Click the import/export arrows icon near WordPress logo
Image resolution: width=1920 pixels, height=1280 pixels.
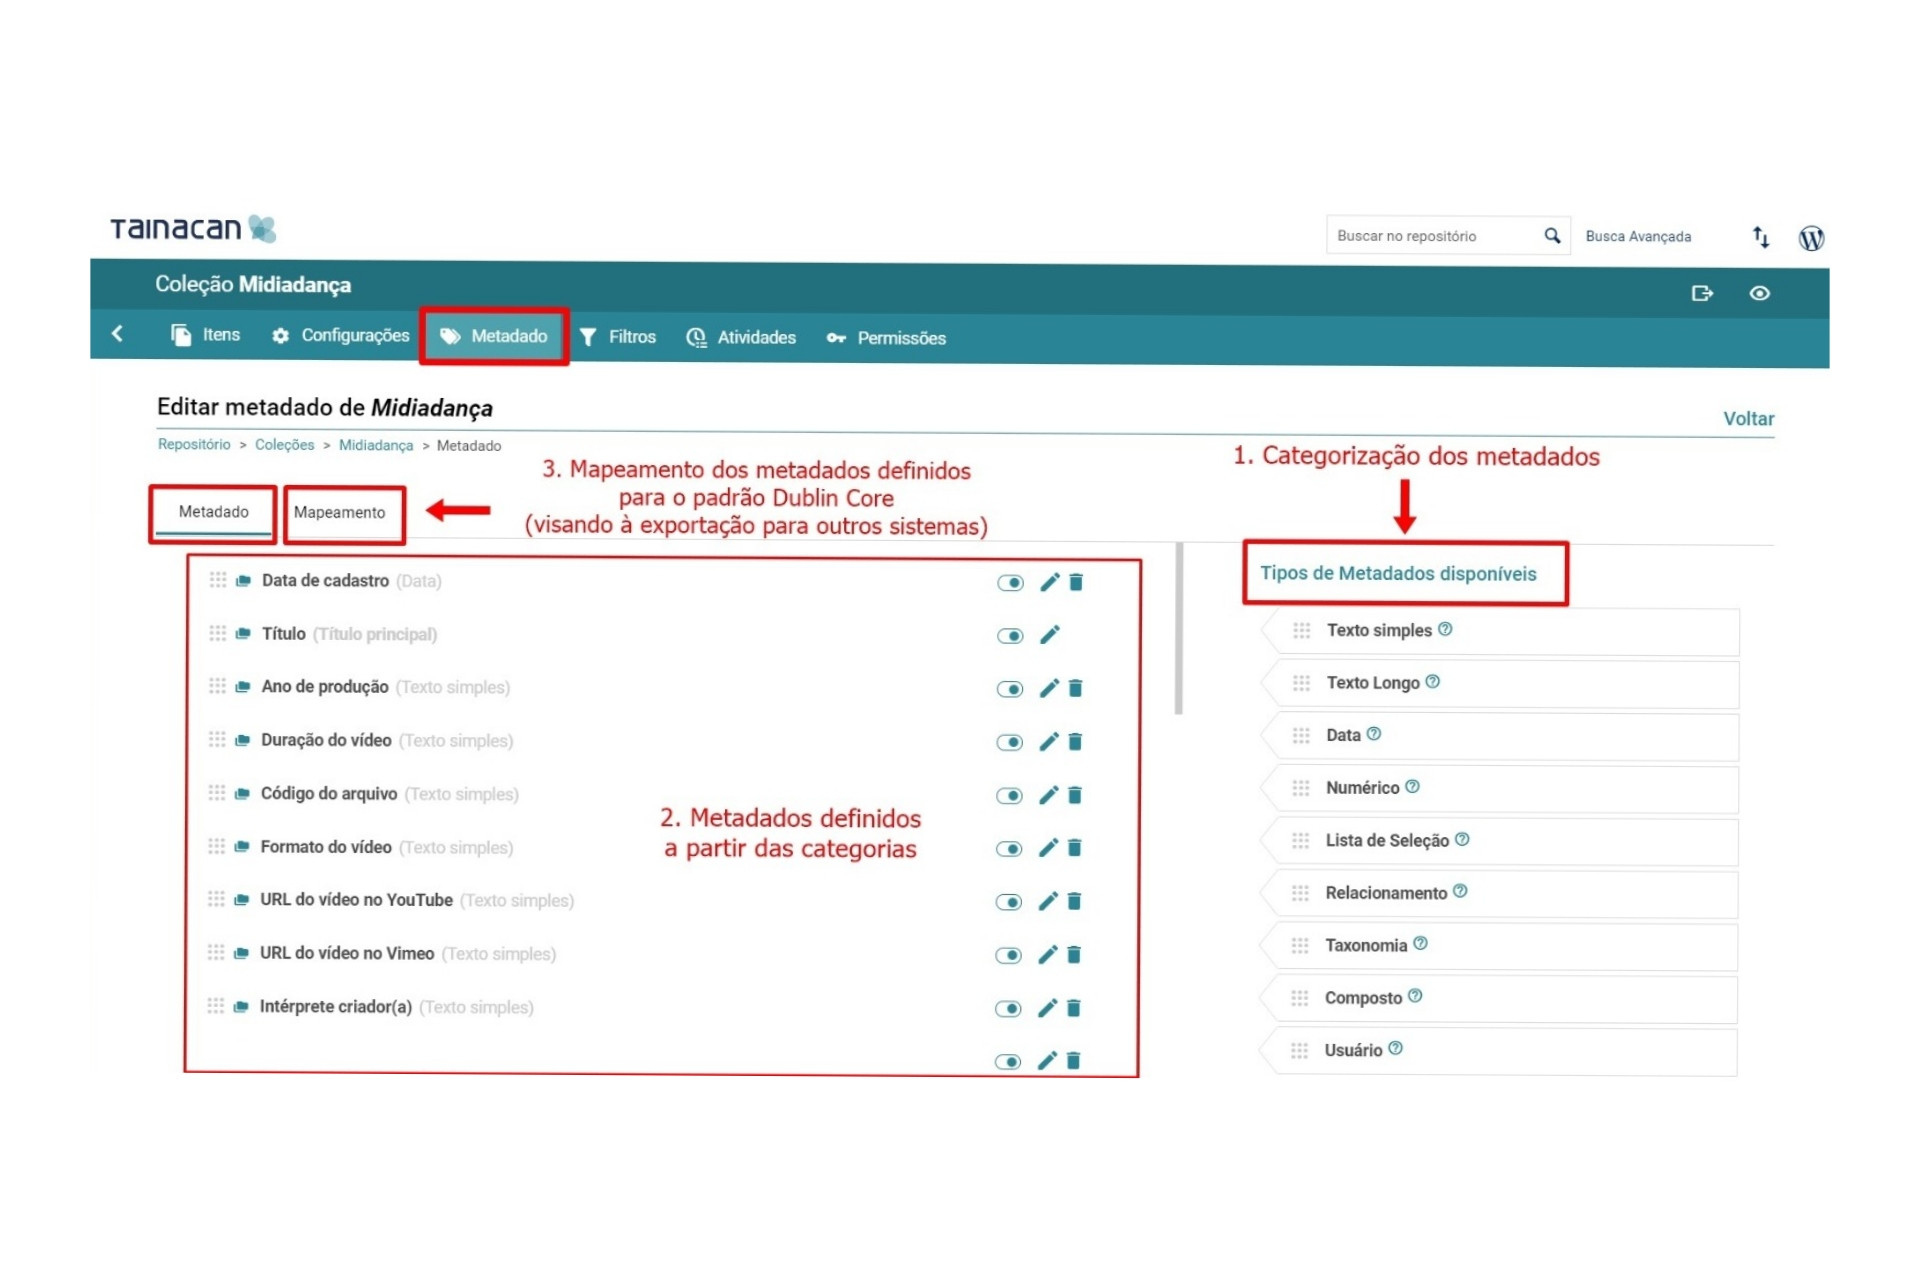1760,237
